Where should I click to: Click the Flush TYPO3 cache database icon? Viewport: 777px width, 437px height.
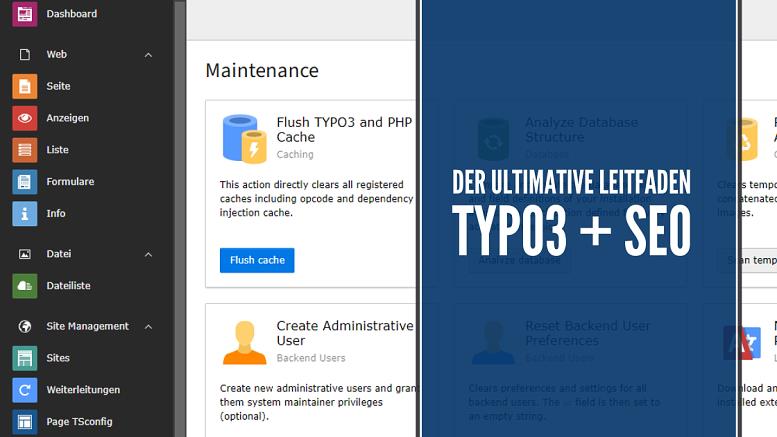coord(244,139)
